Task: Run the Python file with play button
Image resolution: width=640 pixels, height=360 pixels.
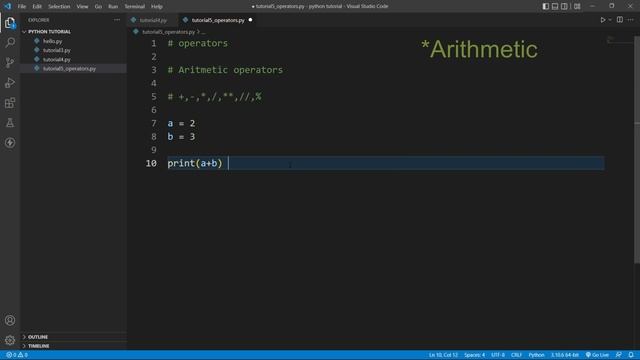Action: pyautogui.click(x=602, y=20)
